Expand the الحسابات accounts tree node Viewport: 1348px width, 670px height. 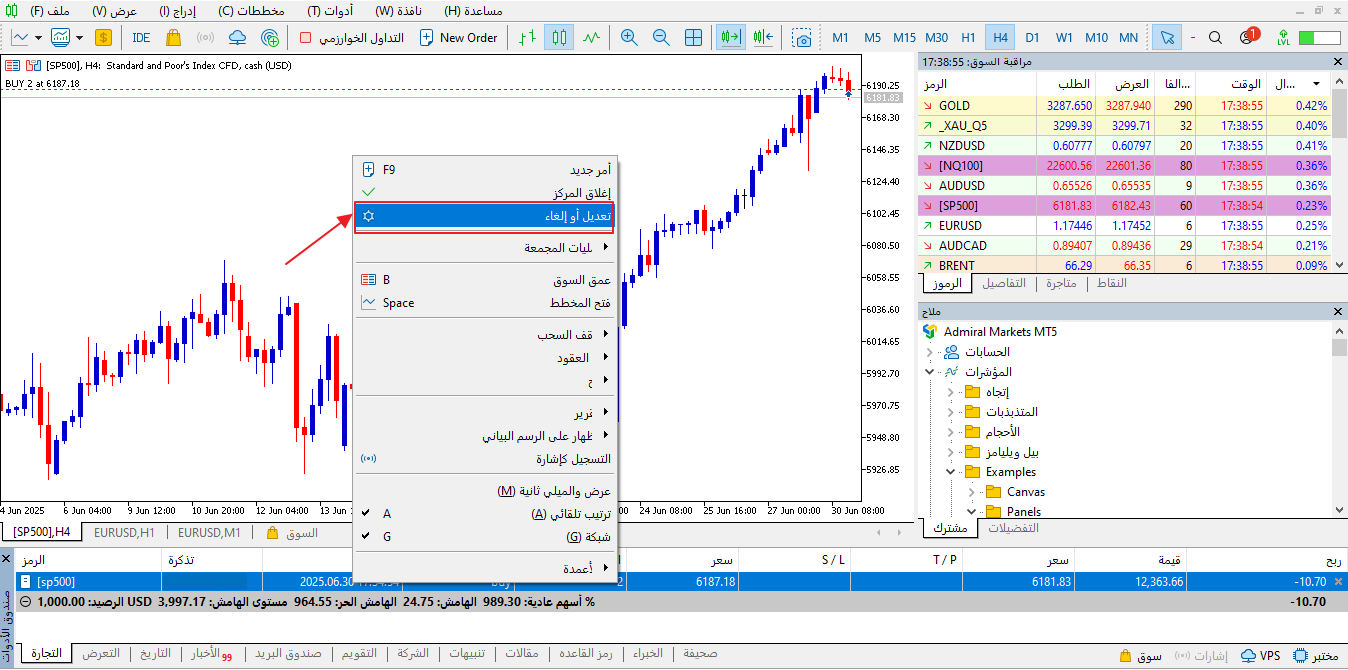[929, 352]
